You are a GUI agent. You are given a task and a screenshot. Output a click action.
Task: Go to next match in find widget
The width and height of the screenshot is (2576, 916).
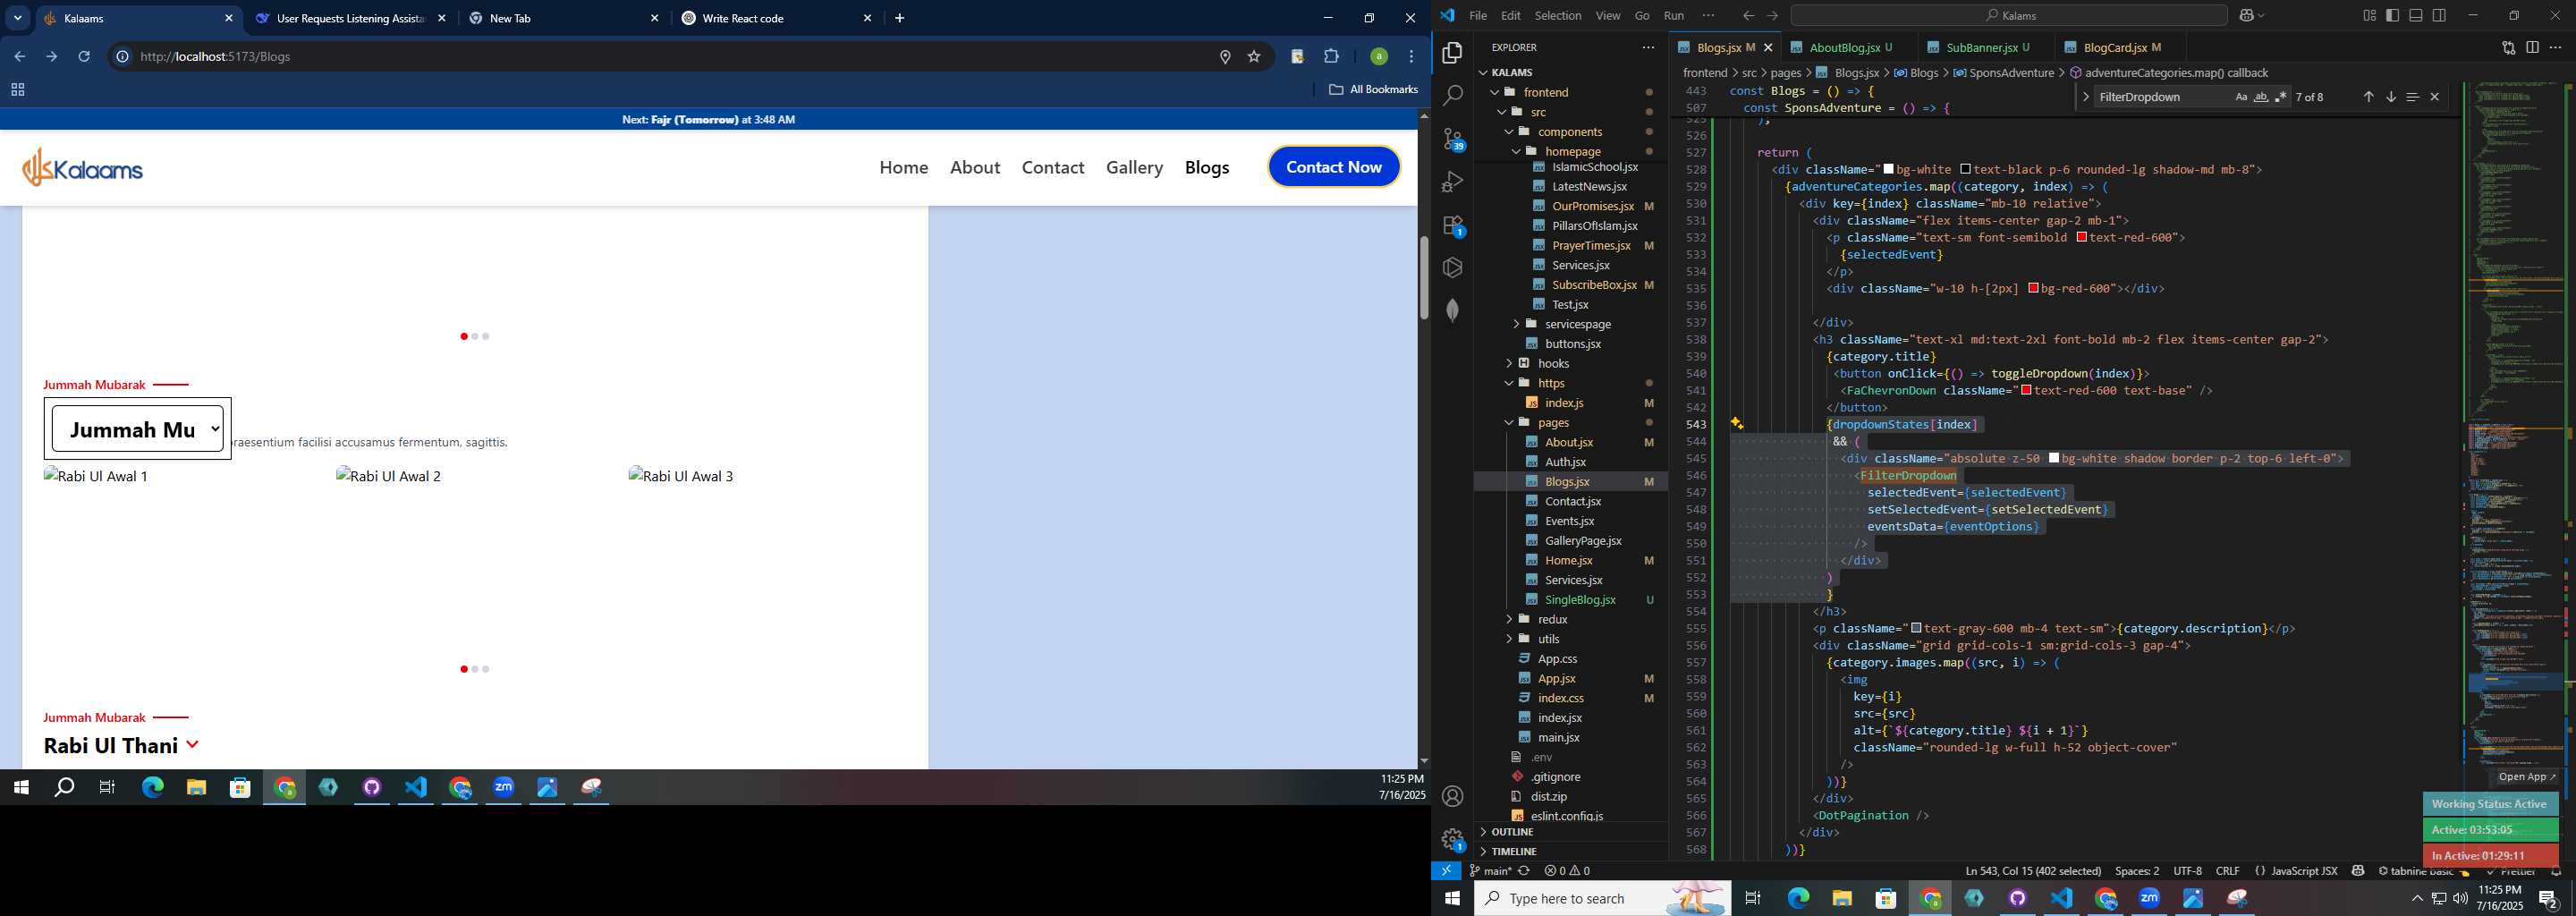[x=2390, y=97]
